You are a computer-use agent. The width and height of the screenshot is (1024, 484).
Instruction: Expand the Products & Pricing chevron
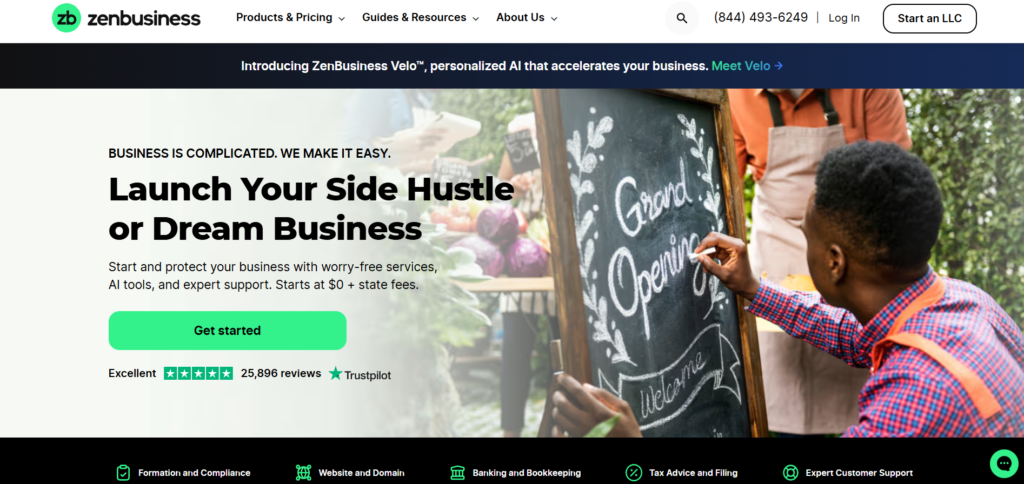pos(342,19)
